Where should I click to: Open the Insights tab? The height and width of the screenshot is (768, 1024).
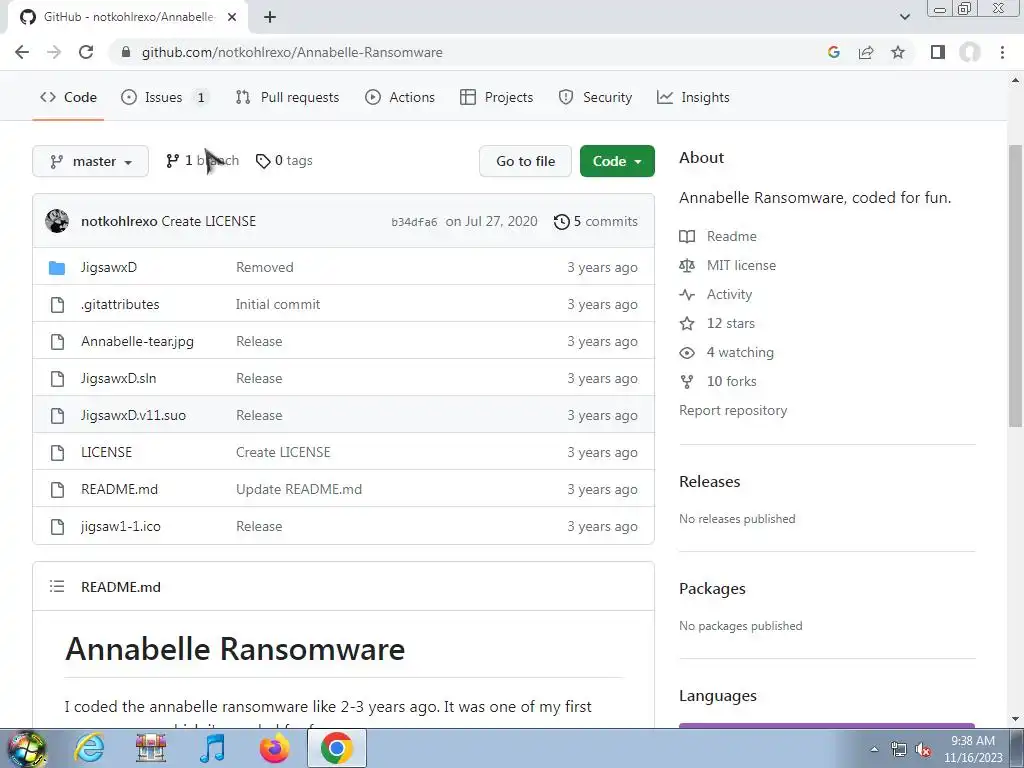tap(693, 97)
